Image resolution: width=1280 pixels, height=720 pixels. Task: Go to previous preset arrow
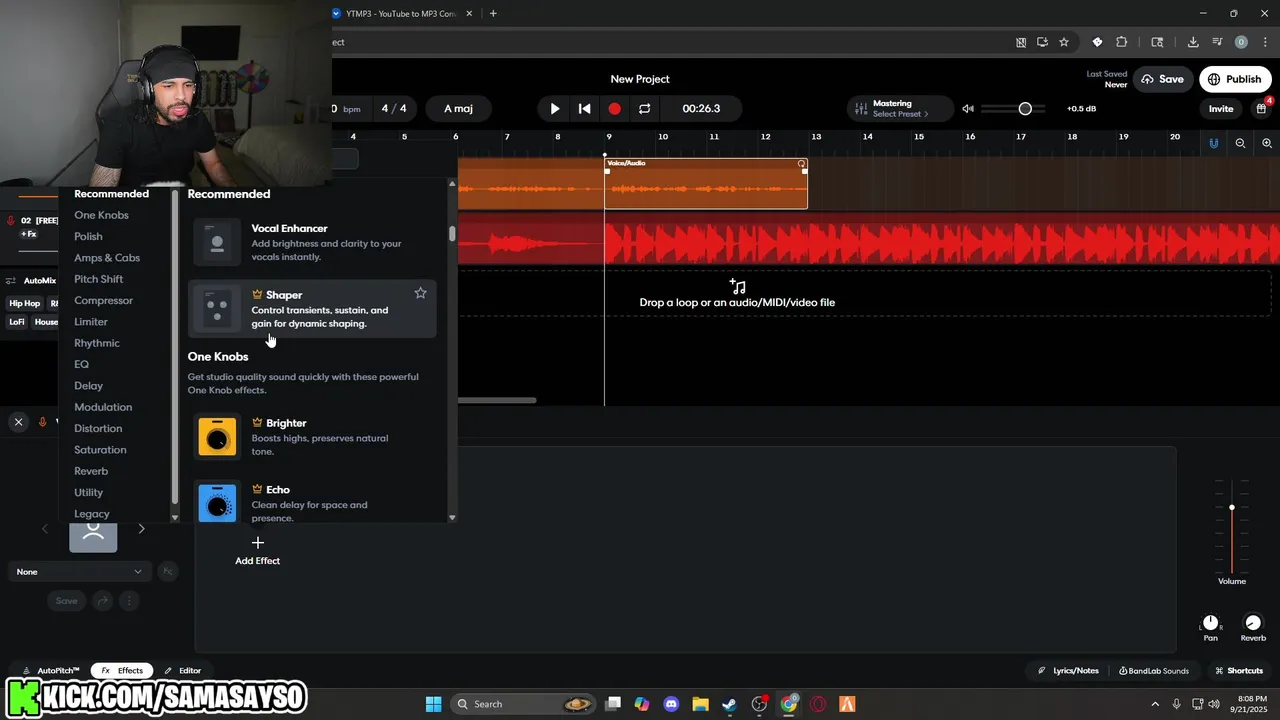[x=44, y=529]
